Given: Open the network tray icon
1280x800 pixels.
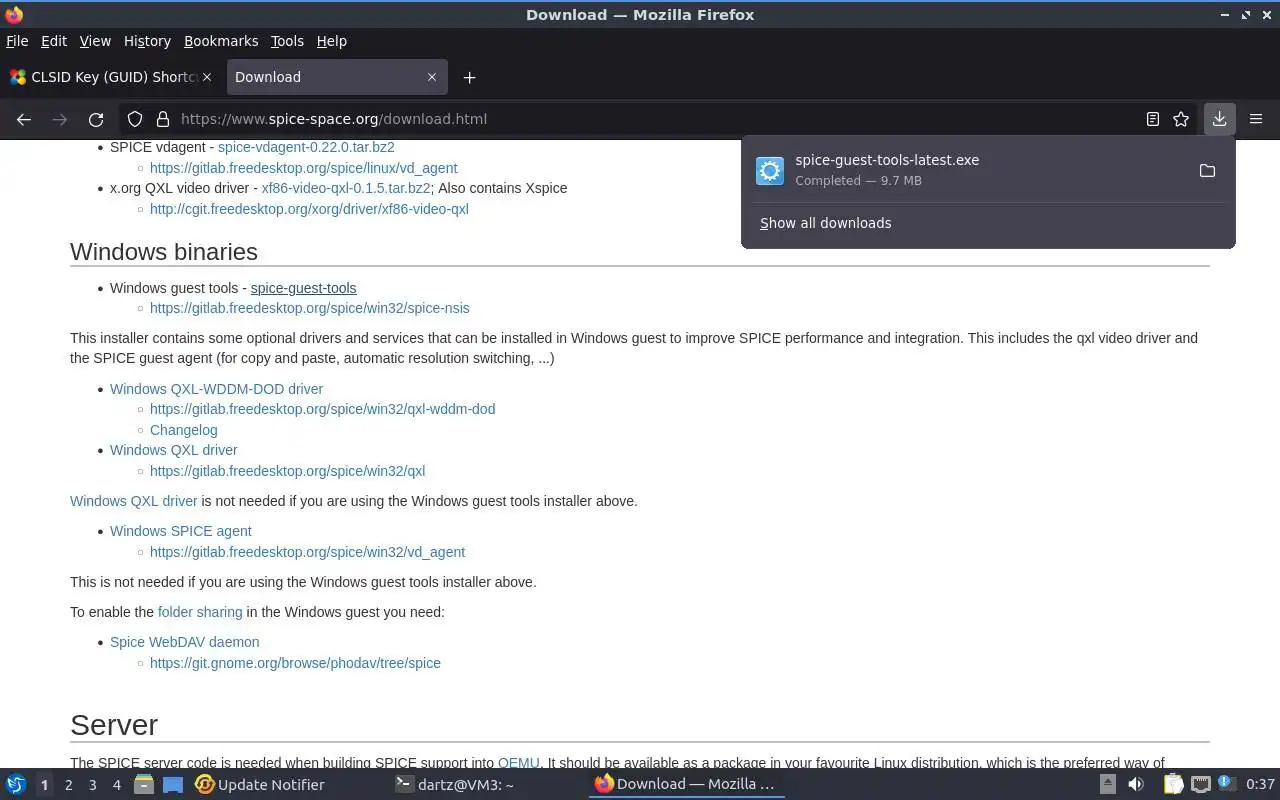Looking at the screenshot, I should [1200, 785].
